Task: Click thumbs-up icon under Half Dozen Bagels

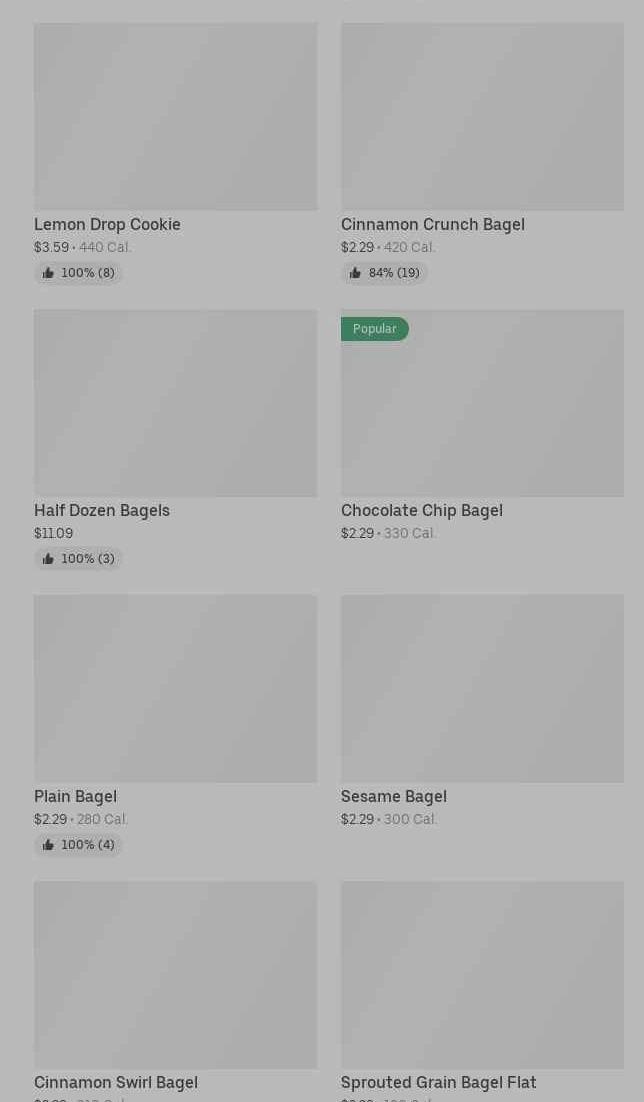Action: (x=48, y=559)
